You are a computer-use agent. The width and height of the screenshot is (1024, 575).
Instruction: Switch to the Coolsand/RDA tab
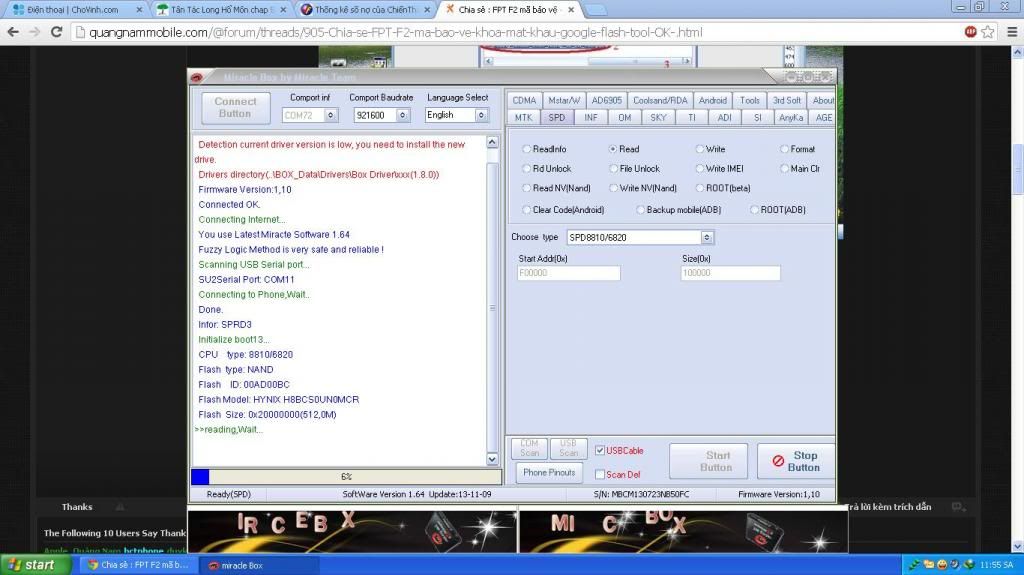[x=660, y=100]
